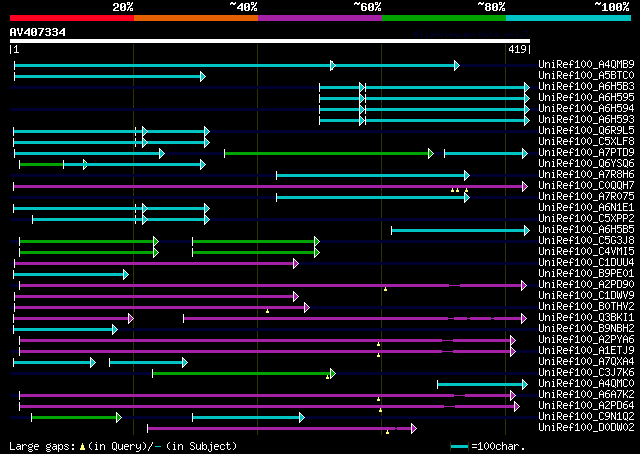Viewport: 640px width, 454px height.
Task: Click the UniRef100_B9NBH2 label
Action: pos(586,329)
